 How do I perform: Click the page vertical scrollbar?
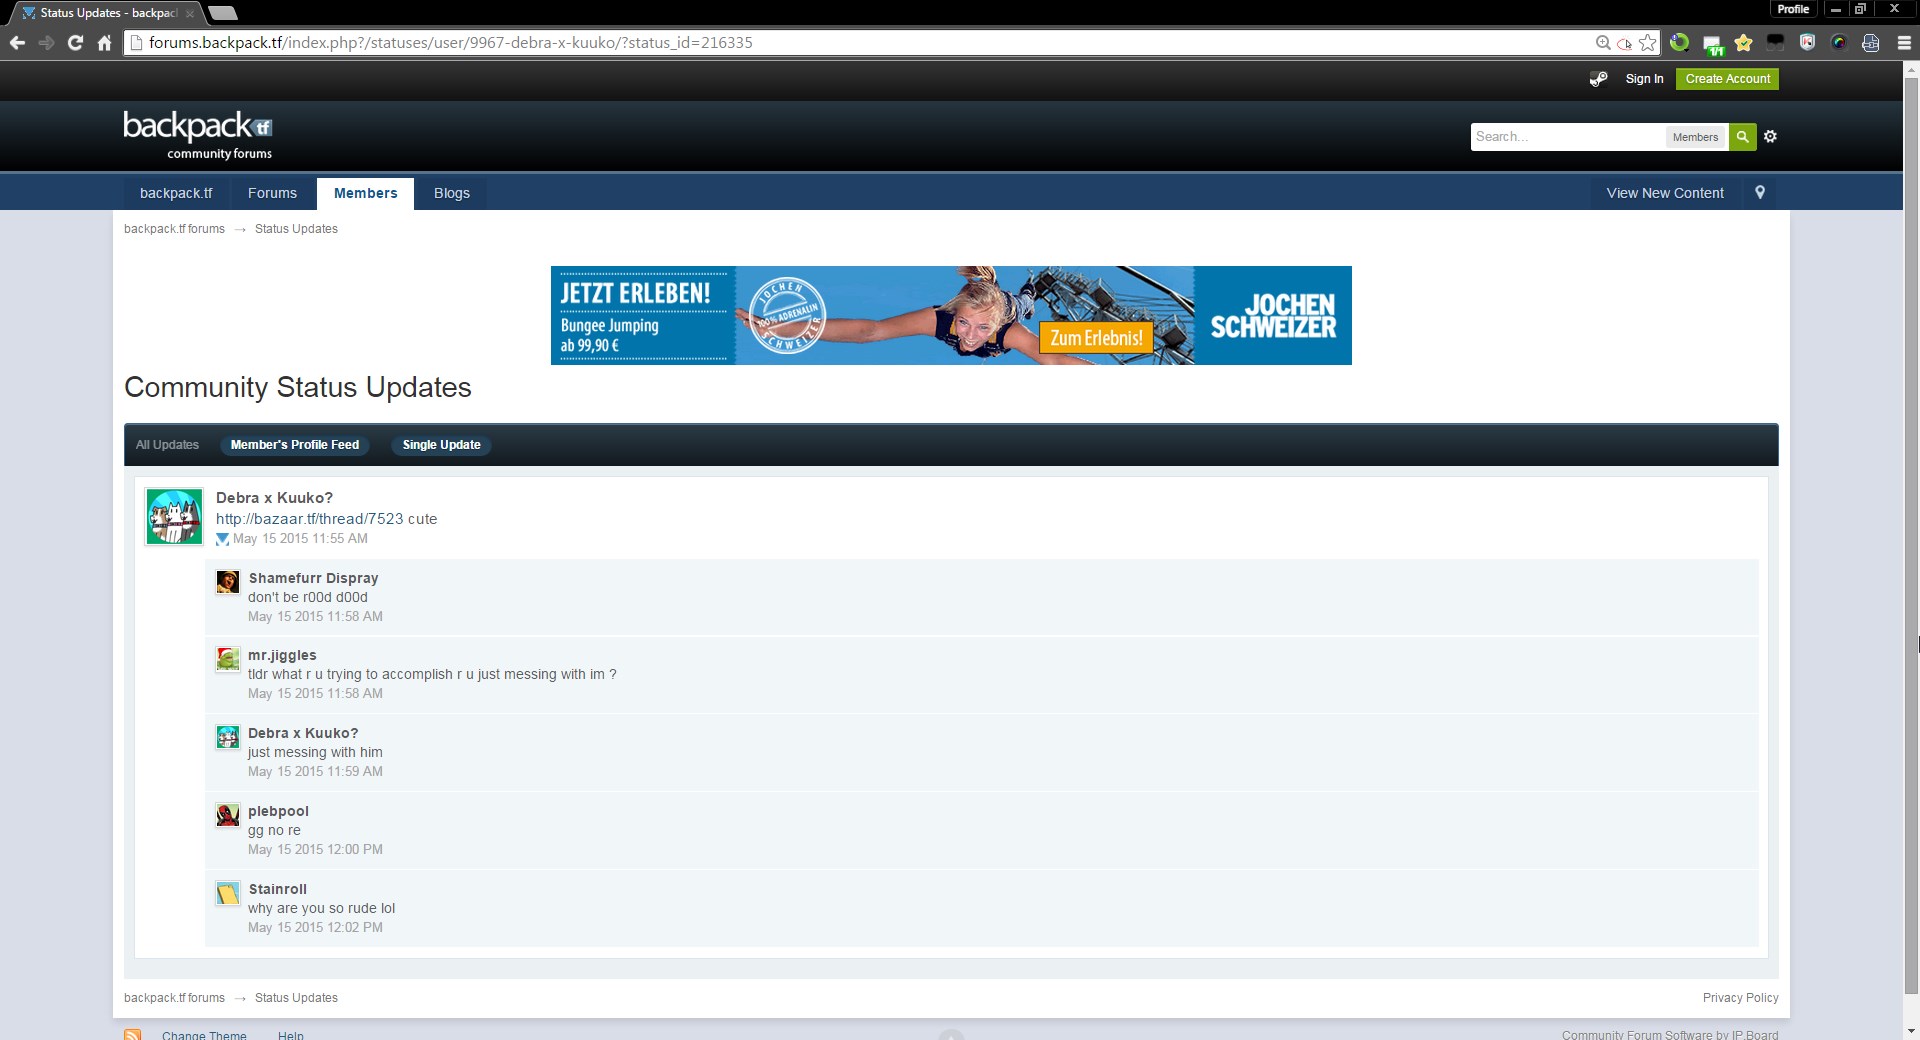[1911, 500]
